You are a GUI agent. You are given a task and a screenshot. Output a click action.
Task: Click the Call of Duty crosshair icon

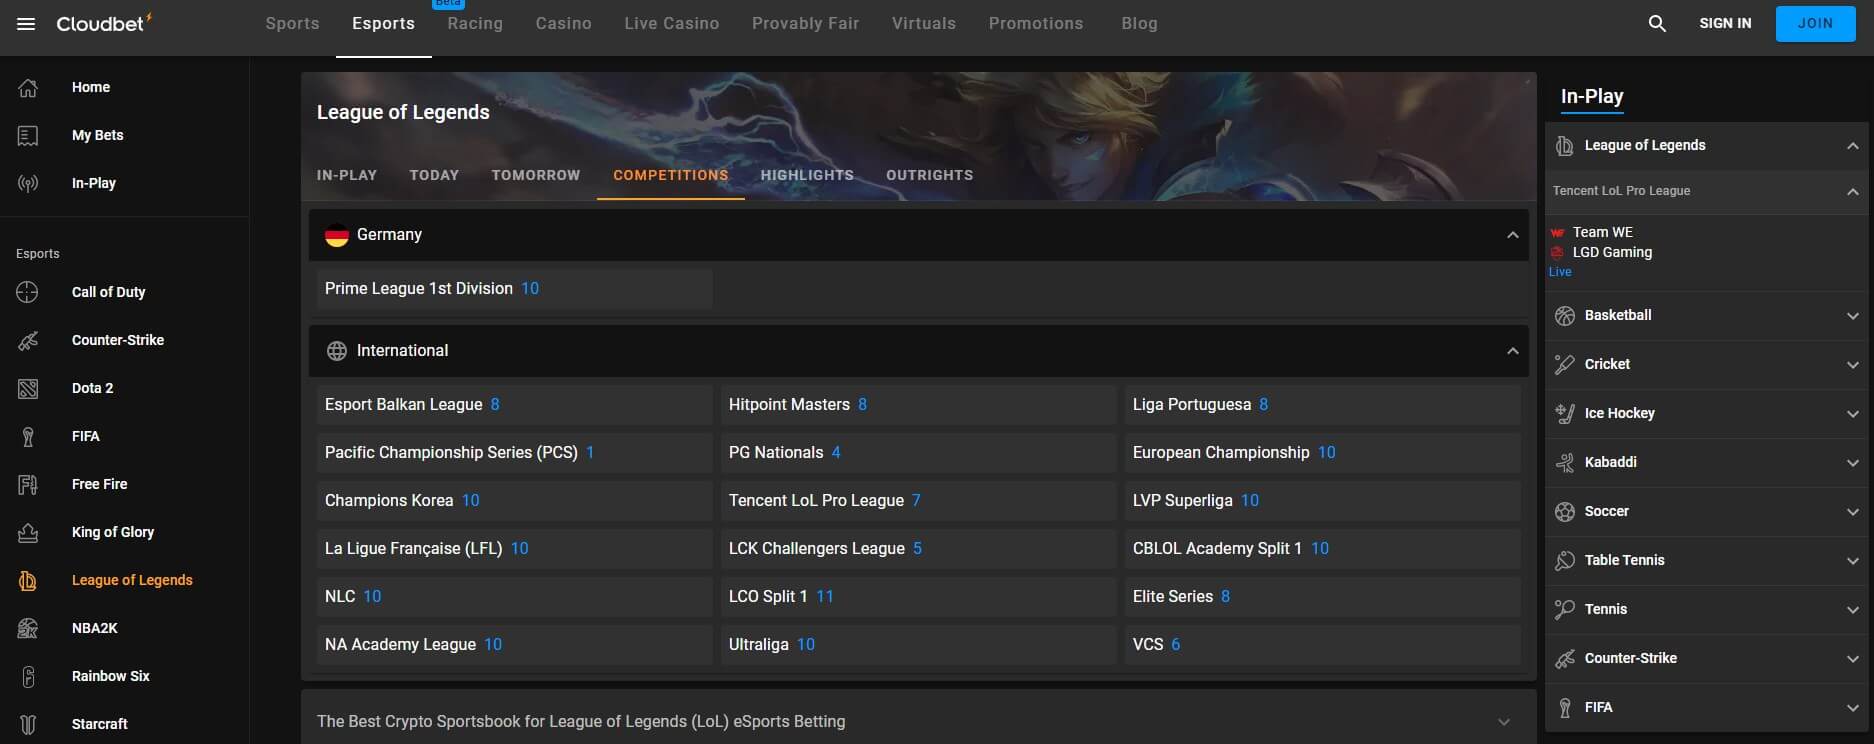coord(28,292)
